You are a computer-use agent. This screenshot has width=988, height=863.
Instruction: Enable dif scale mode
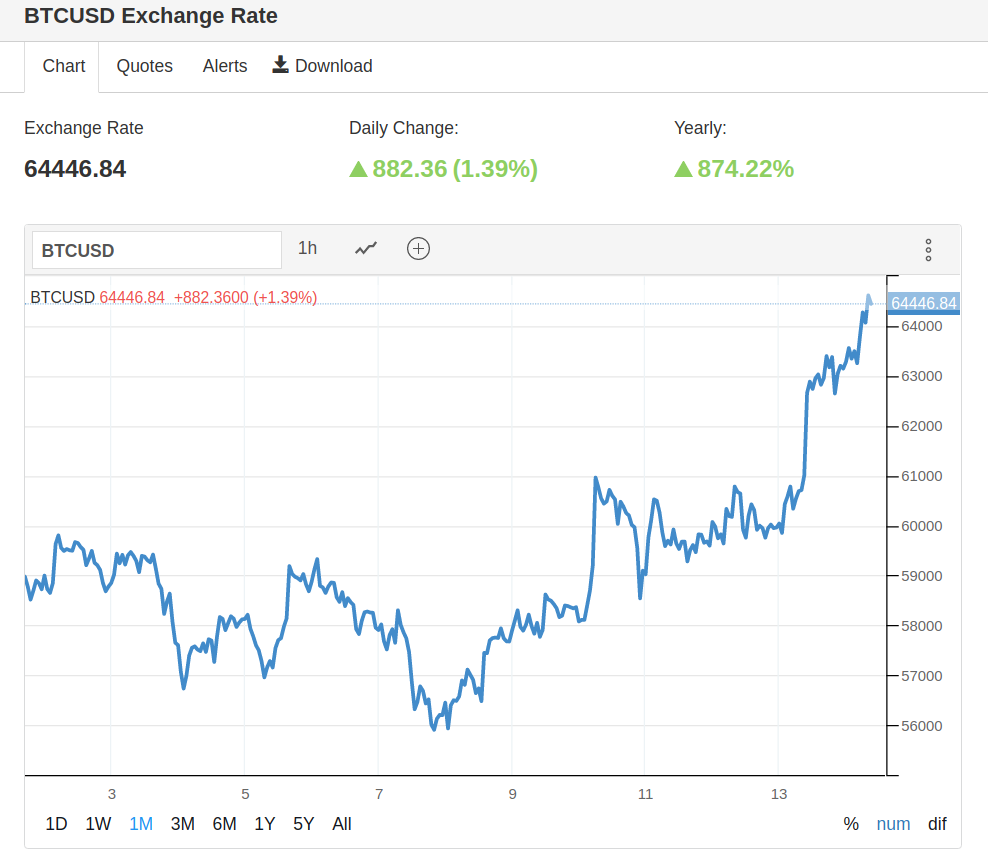click(x=937, y=824)
